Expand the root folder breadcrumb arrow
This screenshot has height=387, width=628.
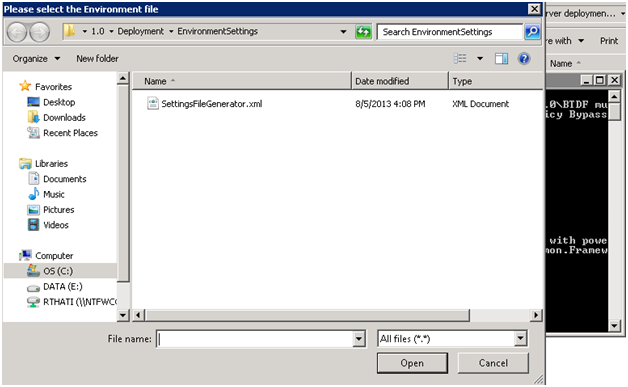point(85,31)
